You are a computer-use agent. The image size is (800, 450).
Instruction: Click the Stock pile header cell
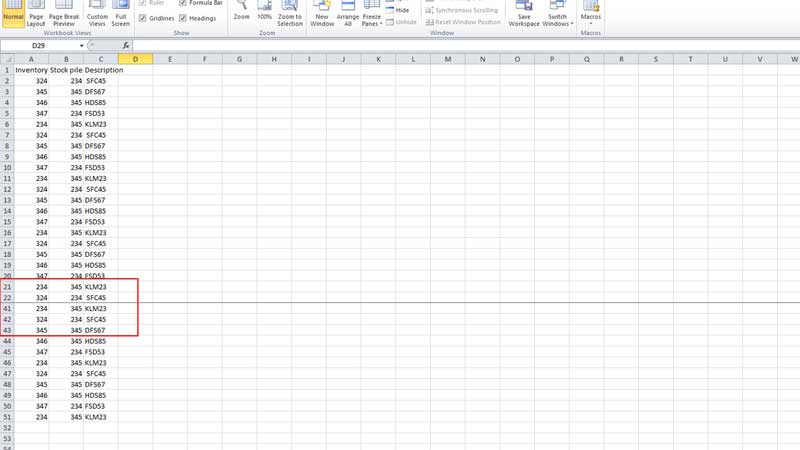tap(66, 70)
